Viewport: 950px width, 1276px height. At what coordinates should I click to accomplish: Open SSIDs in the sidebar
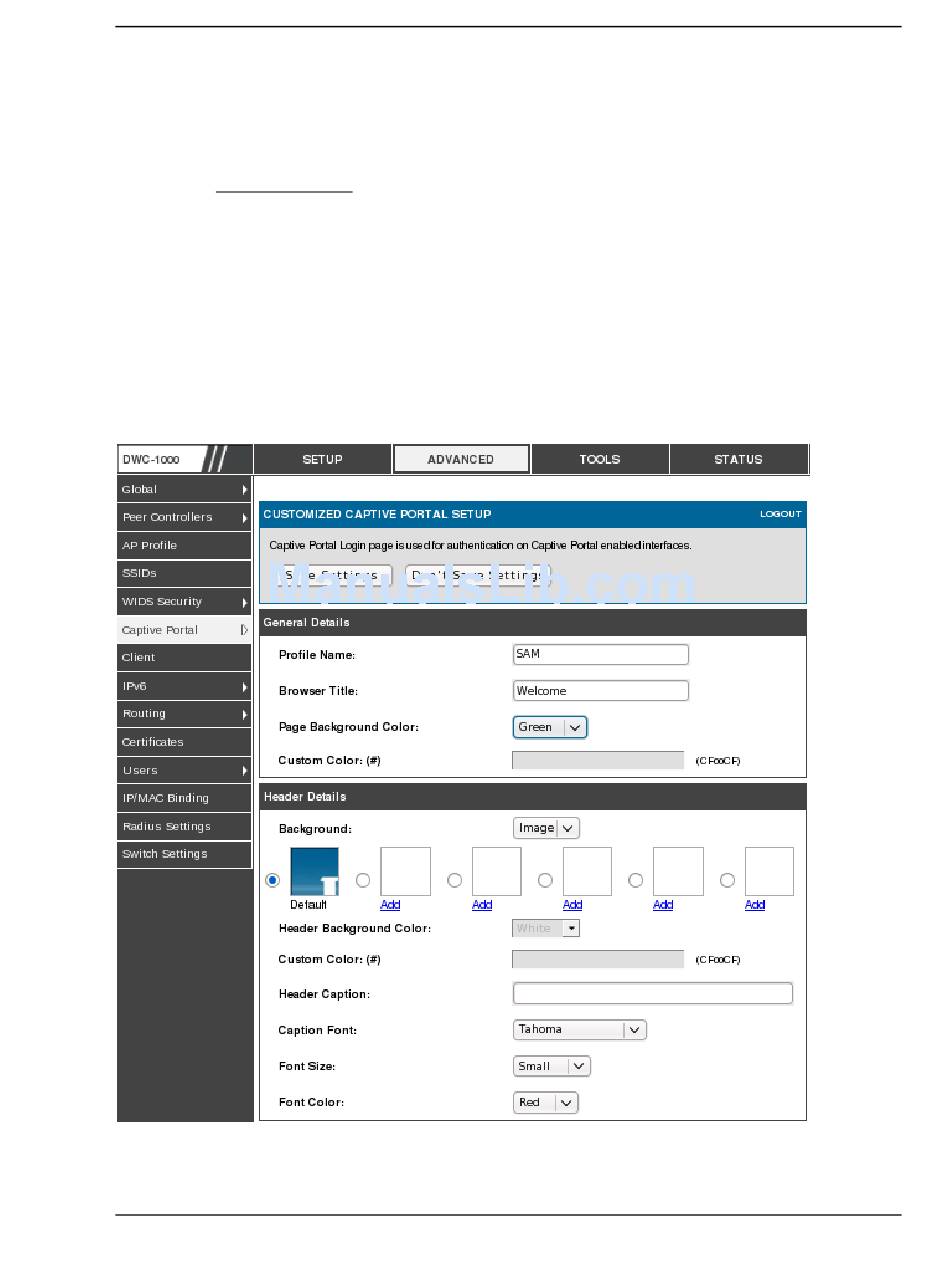184,573
